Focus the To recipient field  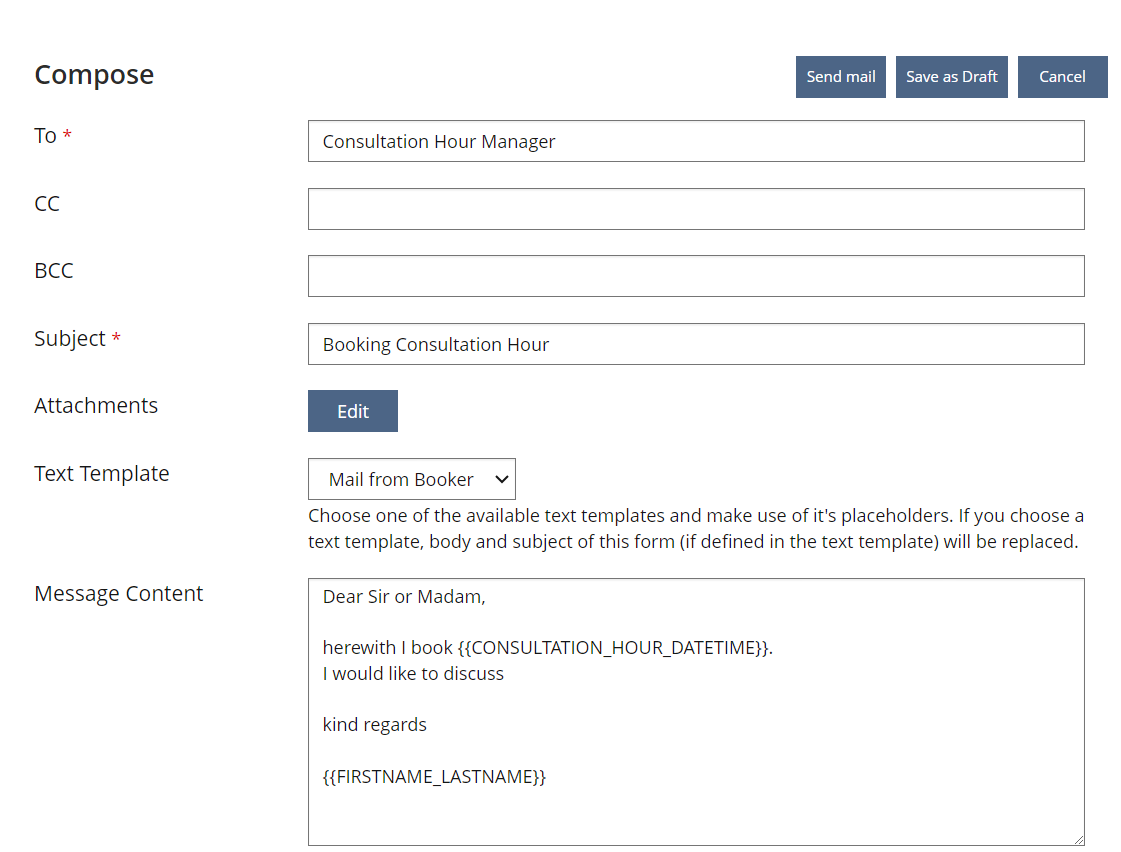click(696, 141)
